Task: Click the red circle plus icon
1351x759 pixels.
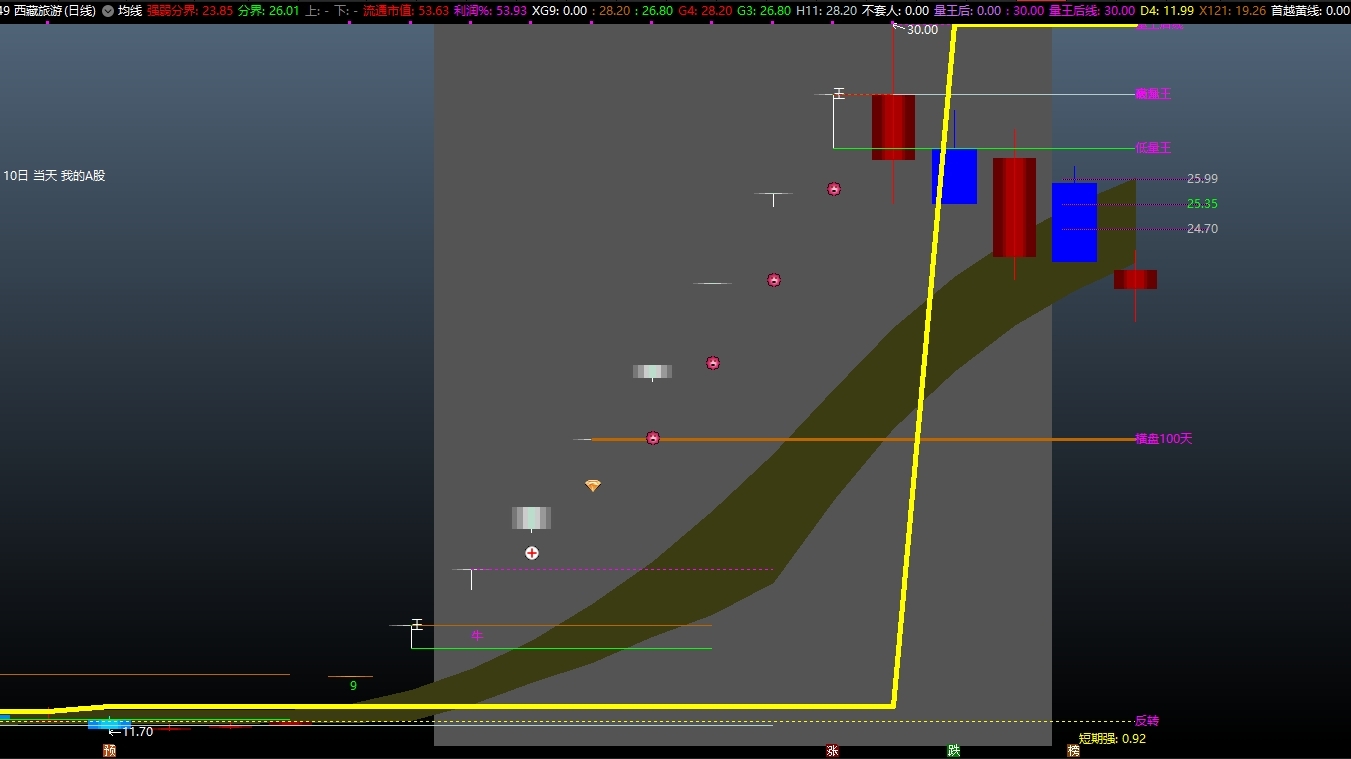Action: [532, 553]
